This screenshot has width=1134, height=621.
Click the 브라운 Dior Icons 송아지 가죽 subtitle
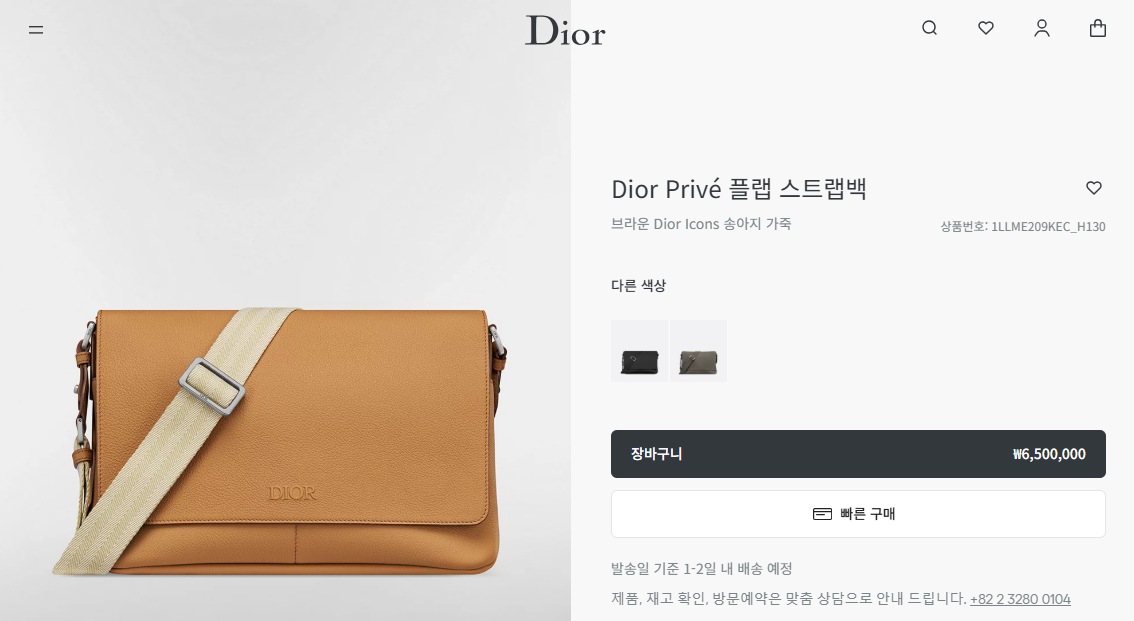(701, 224)
